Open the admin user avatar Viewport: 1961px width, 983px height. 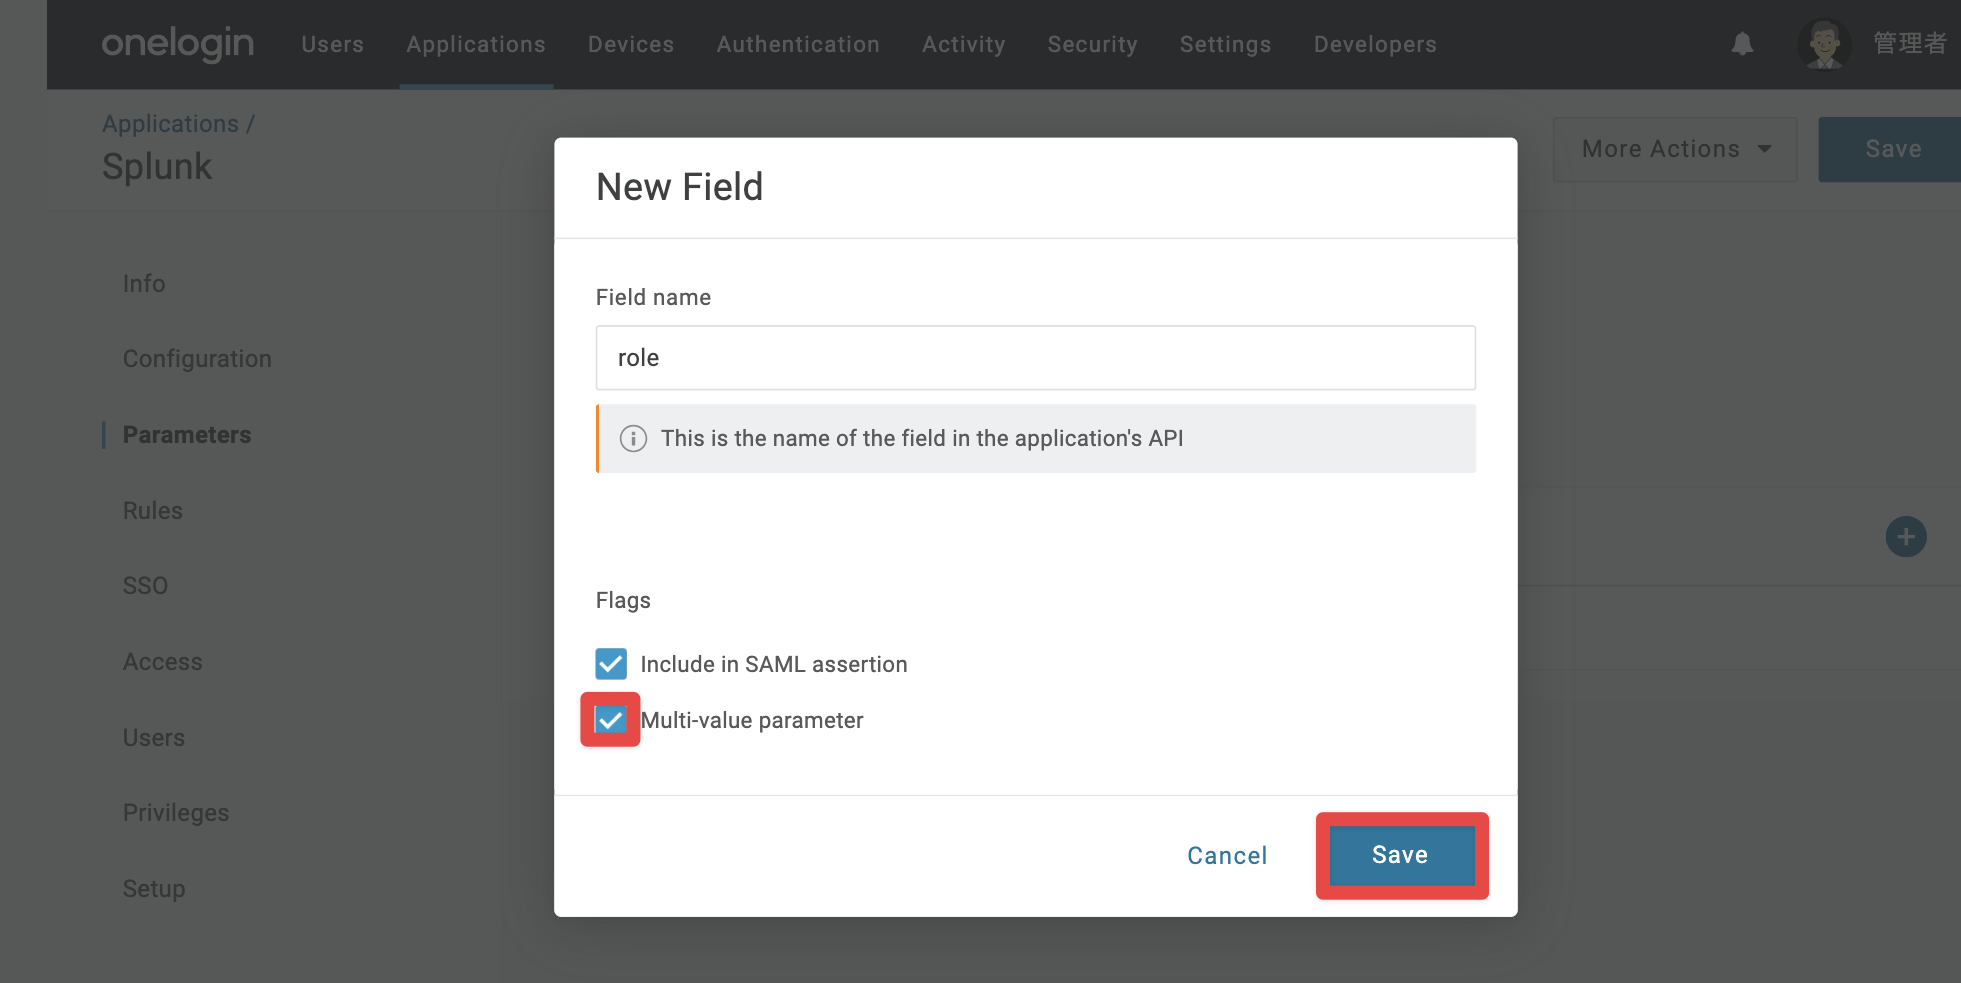(1823, 45)
